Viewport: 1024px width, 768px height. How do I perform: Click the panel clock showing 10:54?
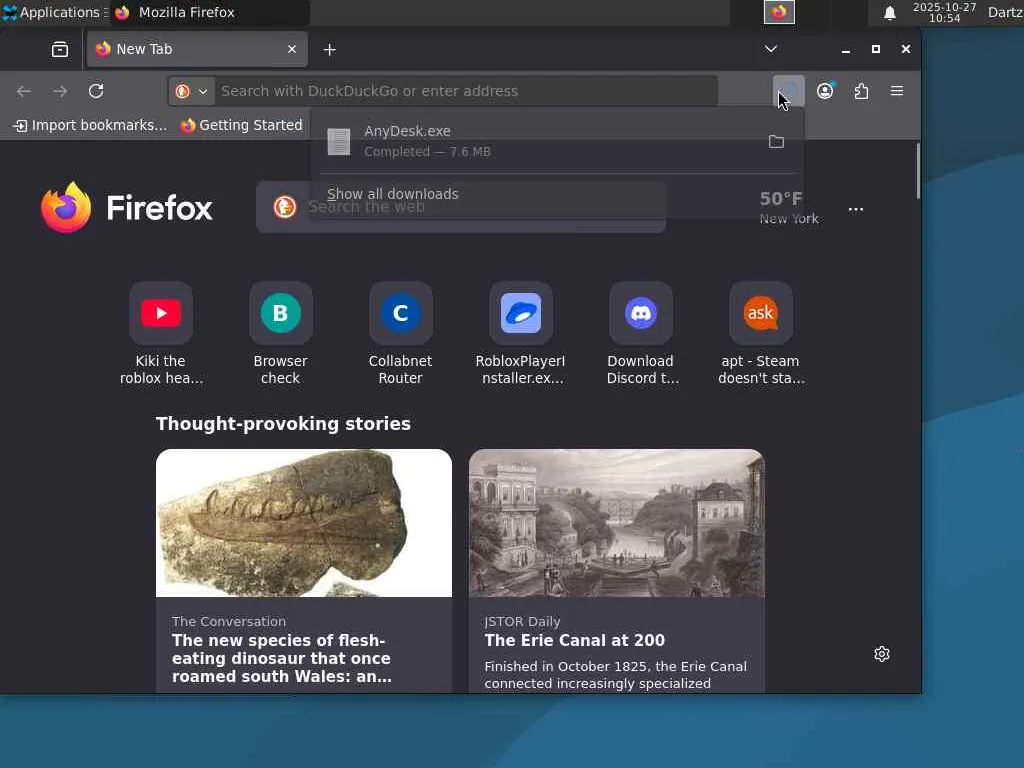[x=944, y=12]
